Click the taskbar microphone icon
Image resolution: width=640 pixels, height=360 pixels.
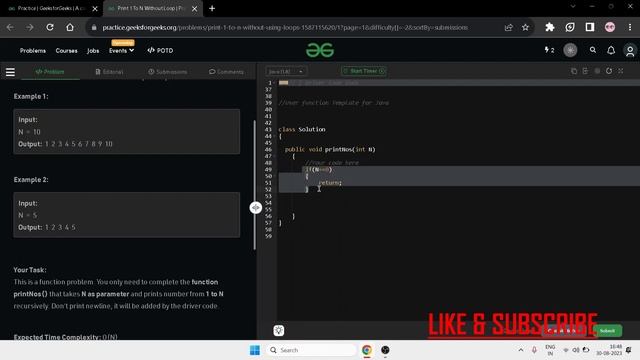[x=534, y=350]
